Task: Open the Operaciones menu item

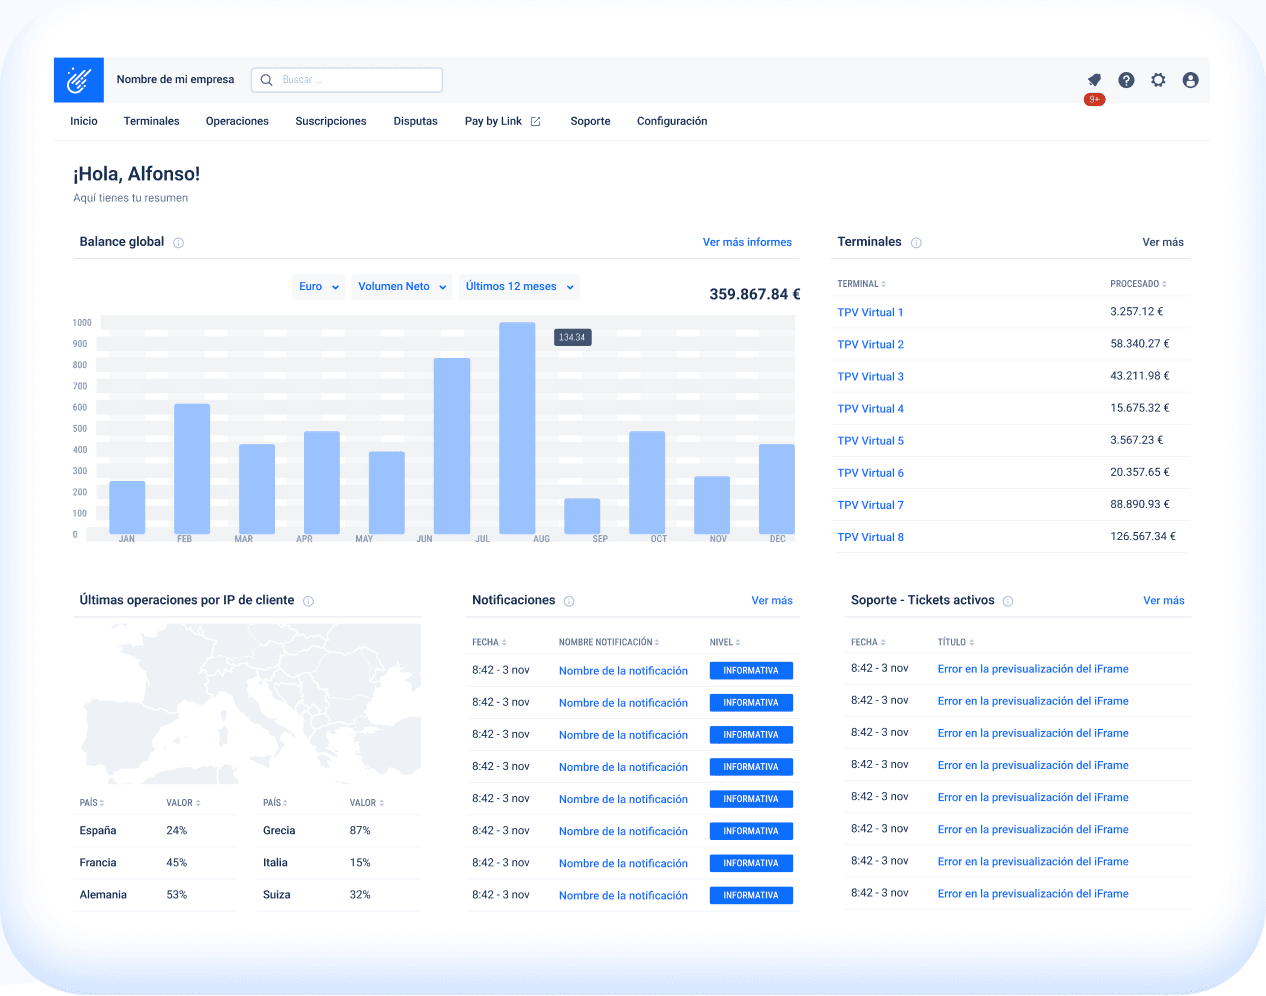Action: coord(237,122)
